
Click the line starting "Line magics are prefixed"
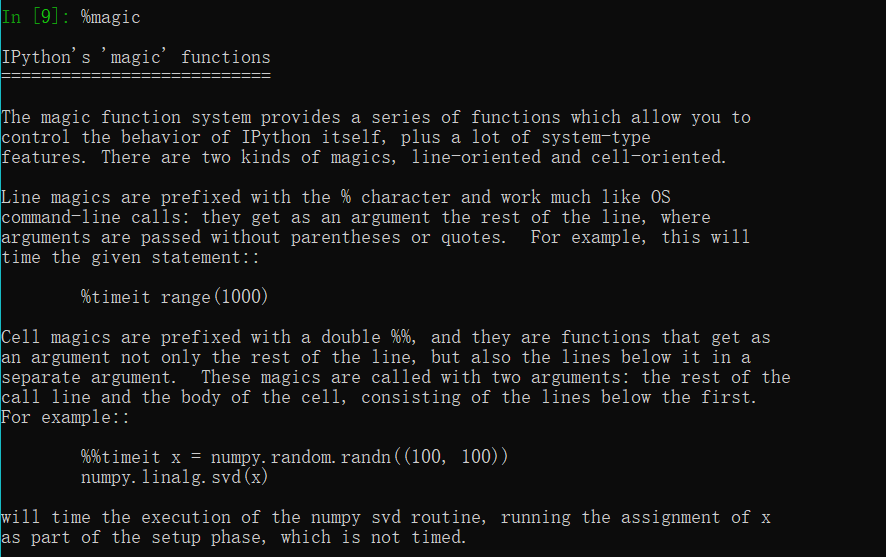(336, 197)
